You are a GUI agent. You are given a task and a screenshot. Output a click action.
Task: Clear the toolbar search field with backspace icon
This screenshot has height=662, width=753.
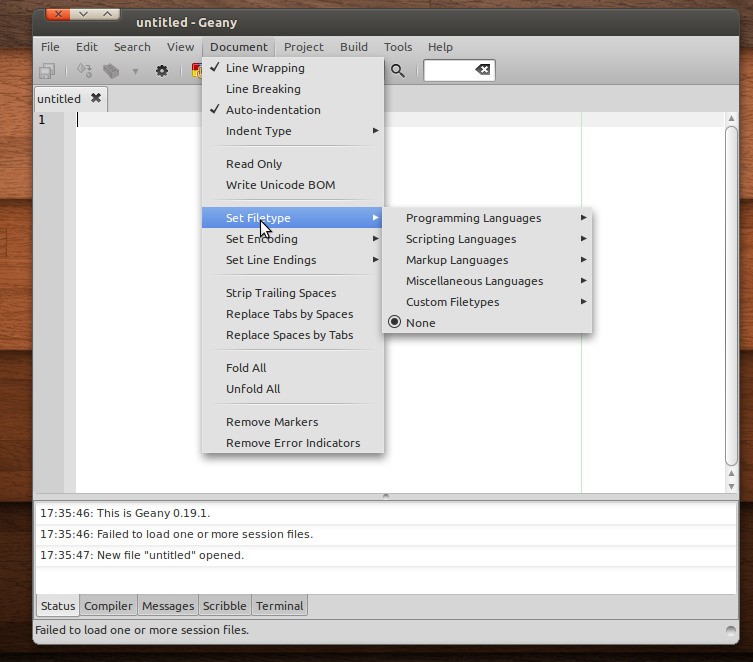click(x=482, y=70)
